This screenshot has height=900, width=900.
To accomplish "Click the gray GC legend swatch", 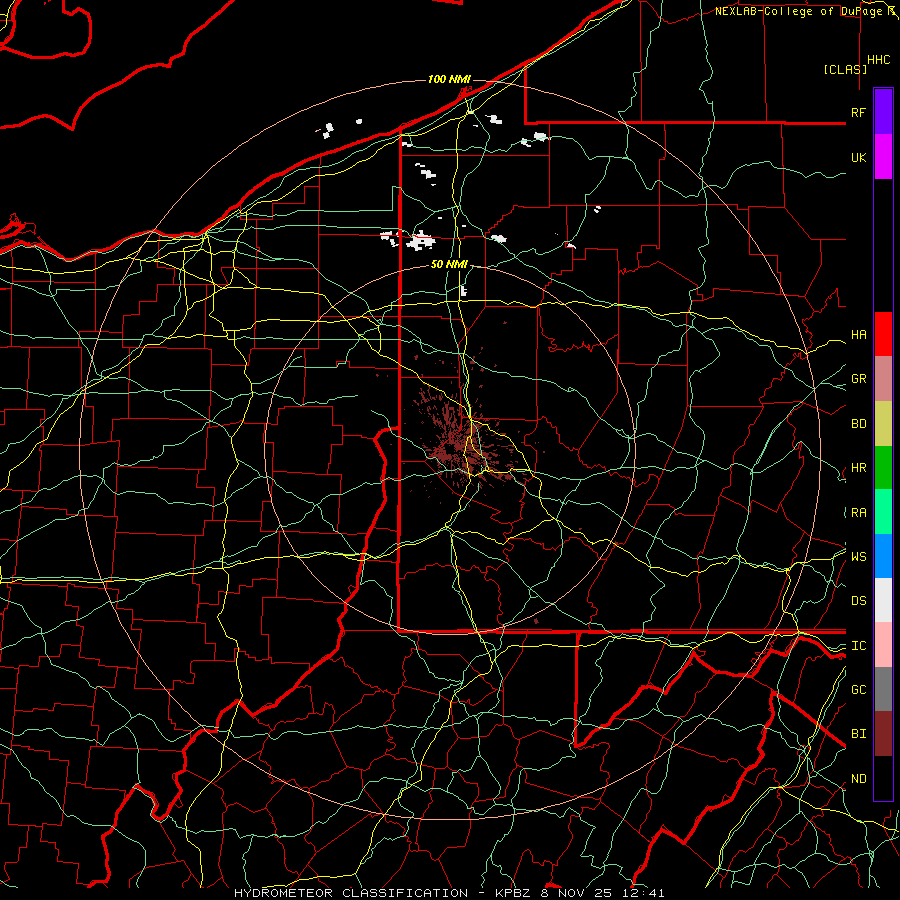I will [x=883, y=689].
